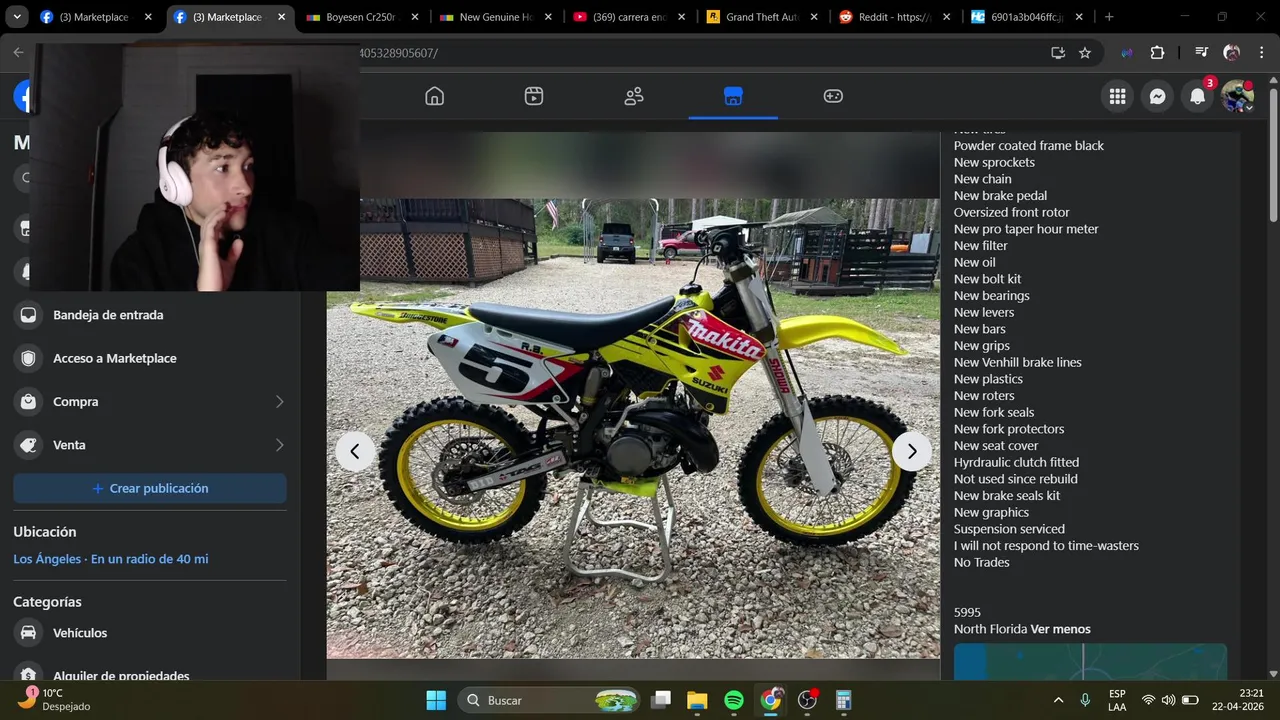Open the weather widget 10°C Despejado

click(x=55, y=700)
